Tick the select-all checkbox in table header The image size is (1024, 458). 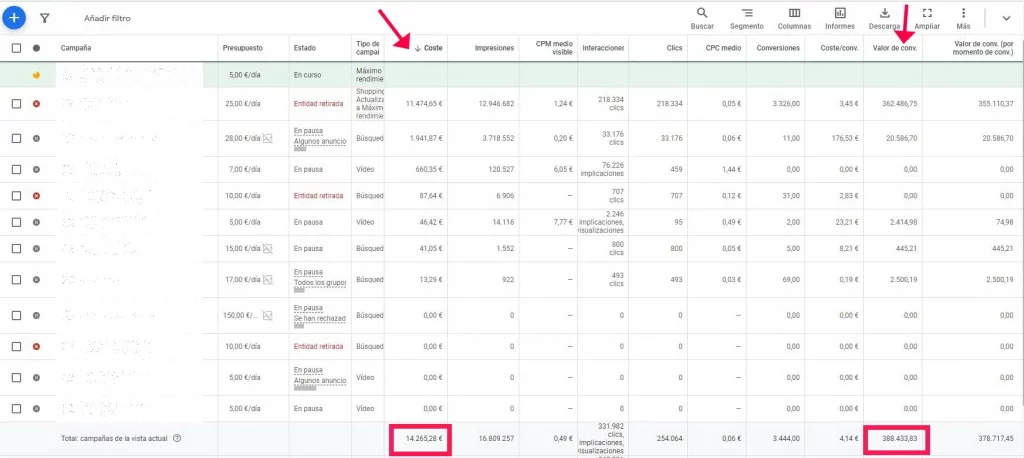click(x=16, y=47)
